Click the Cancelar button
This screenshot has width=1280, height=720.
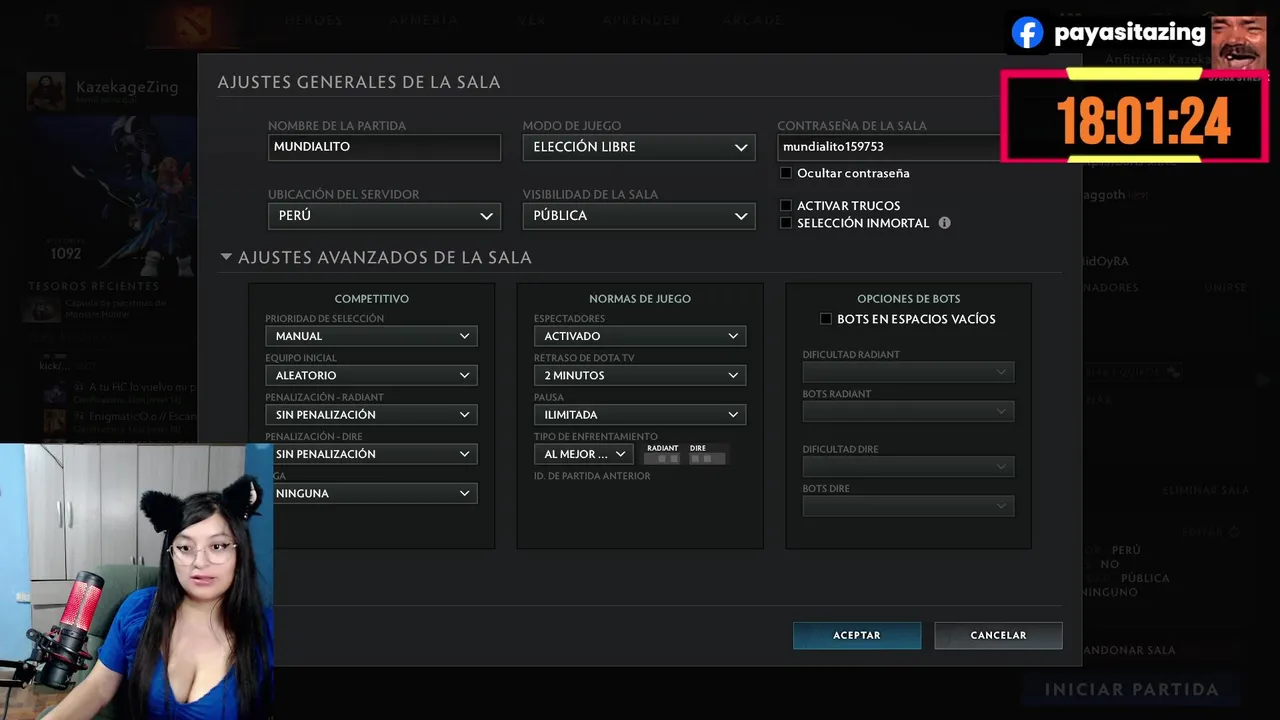998,635
